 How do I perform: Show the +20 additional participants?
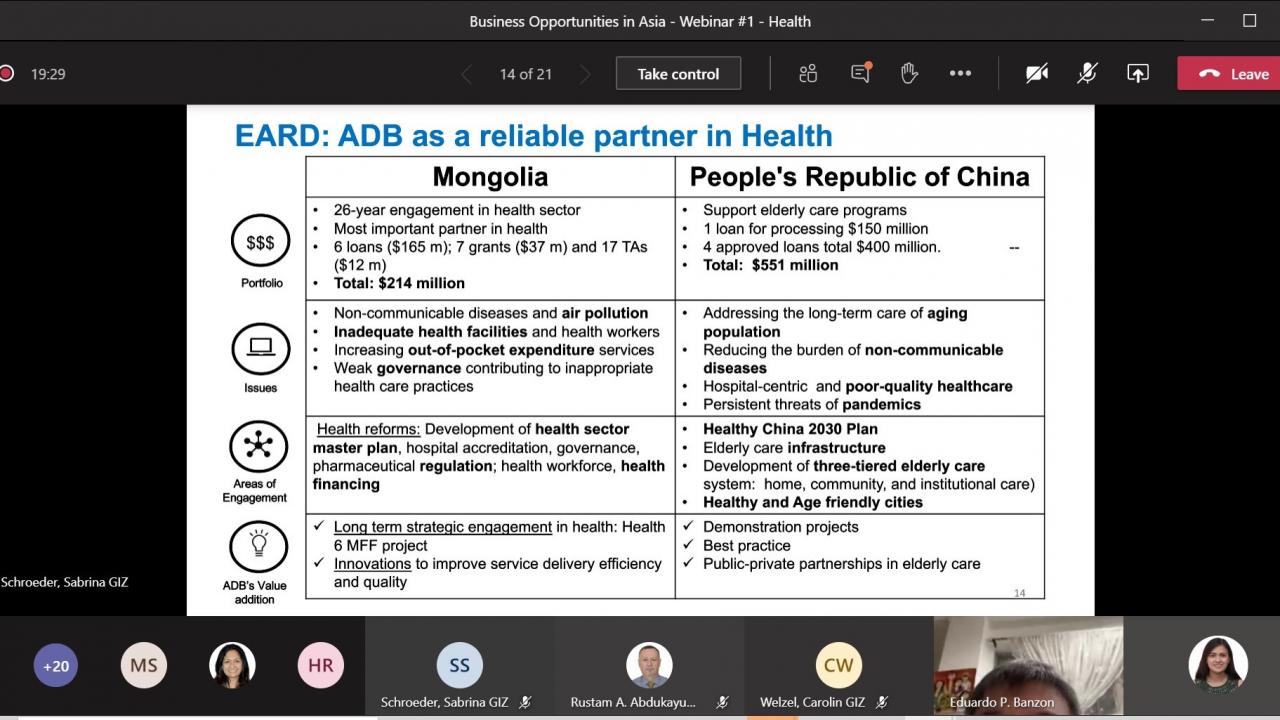pos(56,665)
